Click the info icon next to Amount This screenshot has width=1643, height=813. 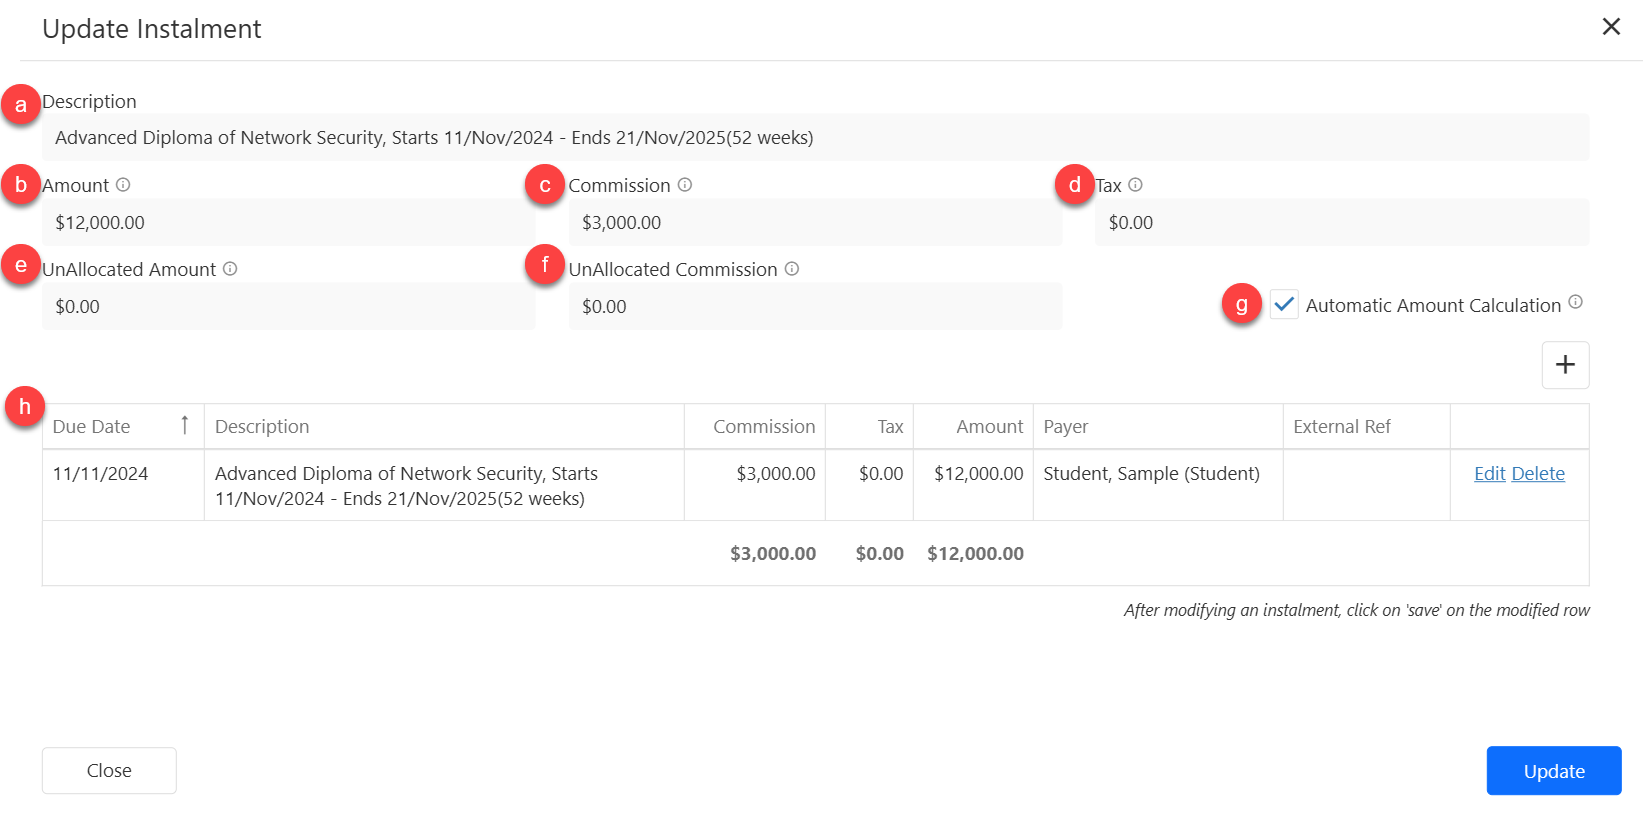coord(123,185)
